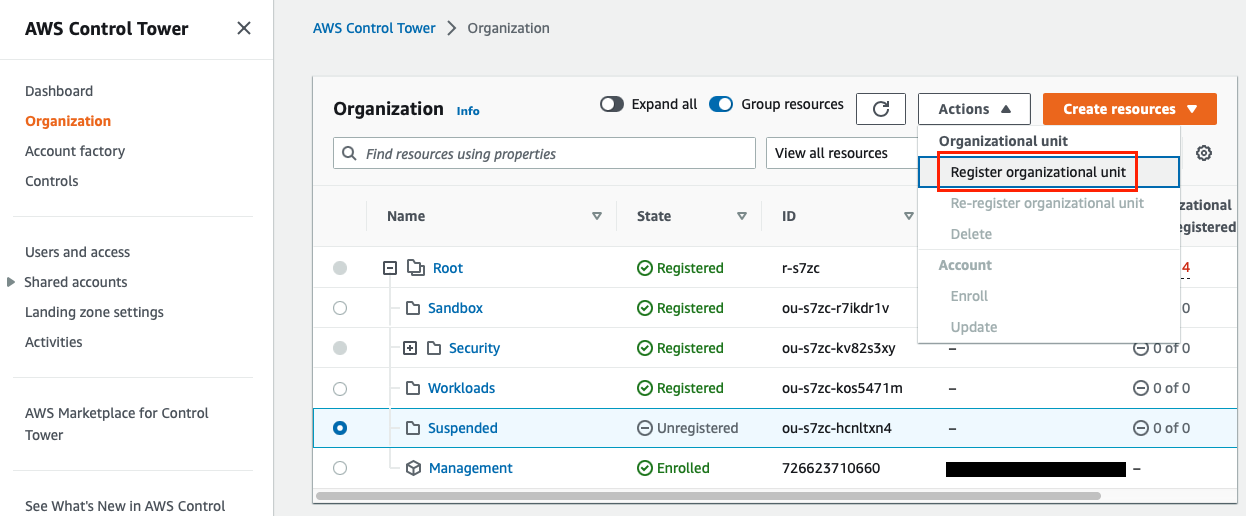Click the AWS Control Tower breadcrumb
This screenshot has height=516, width=1246.
pos(374,28)
